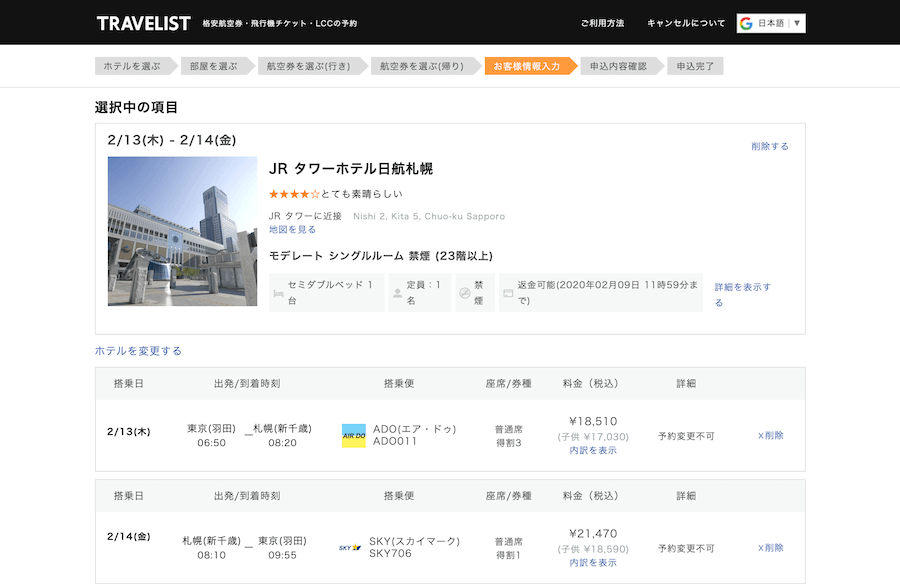Click the JR Tower hotel photo
This screenshot has width=900, height=584.
[x=183, y=231]
